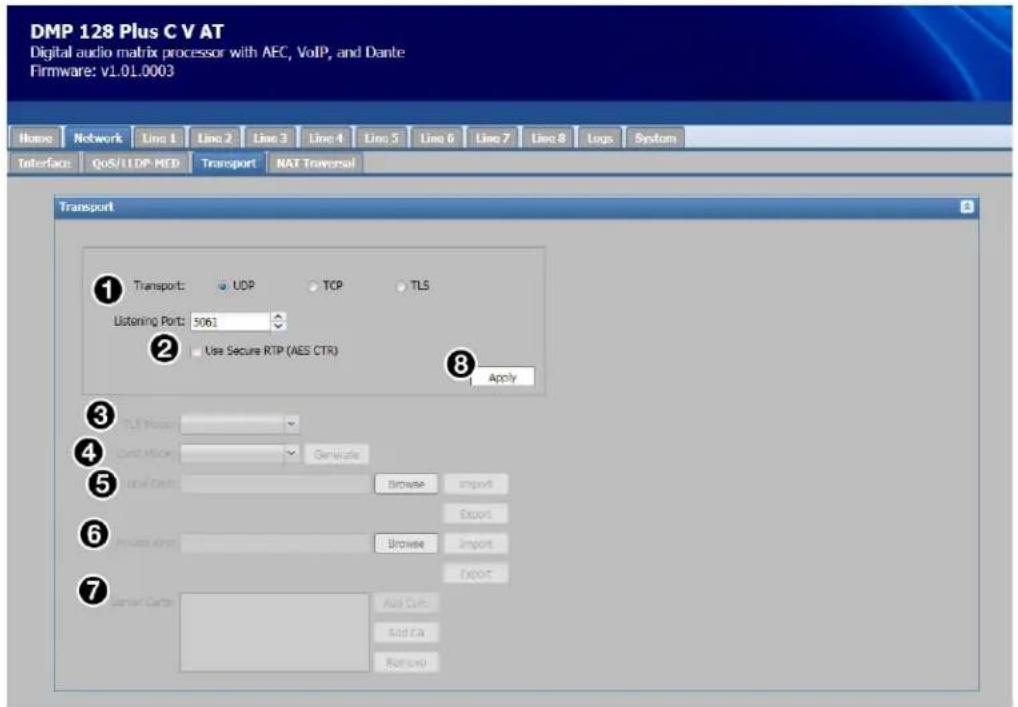Switch to the Line 8 tab

pos(549,138)
